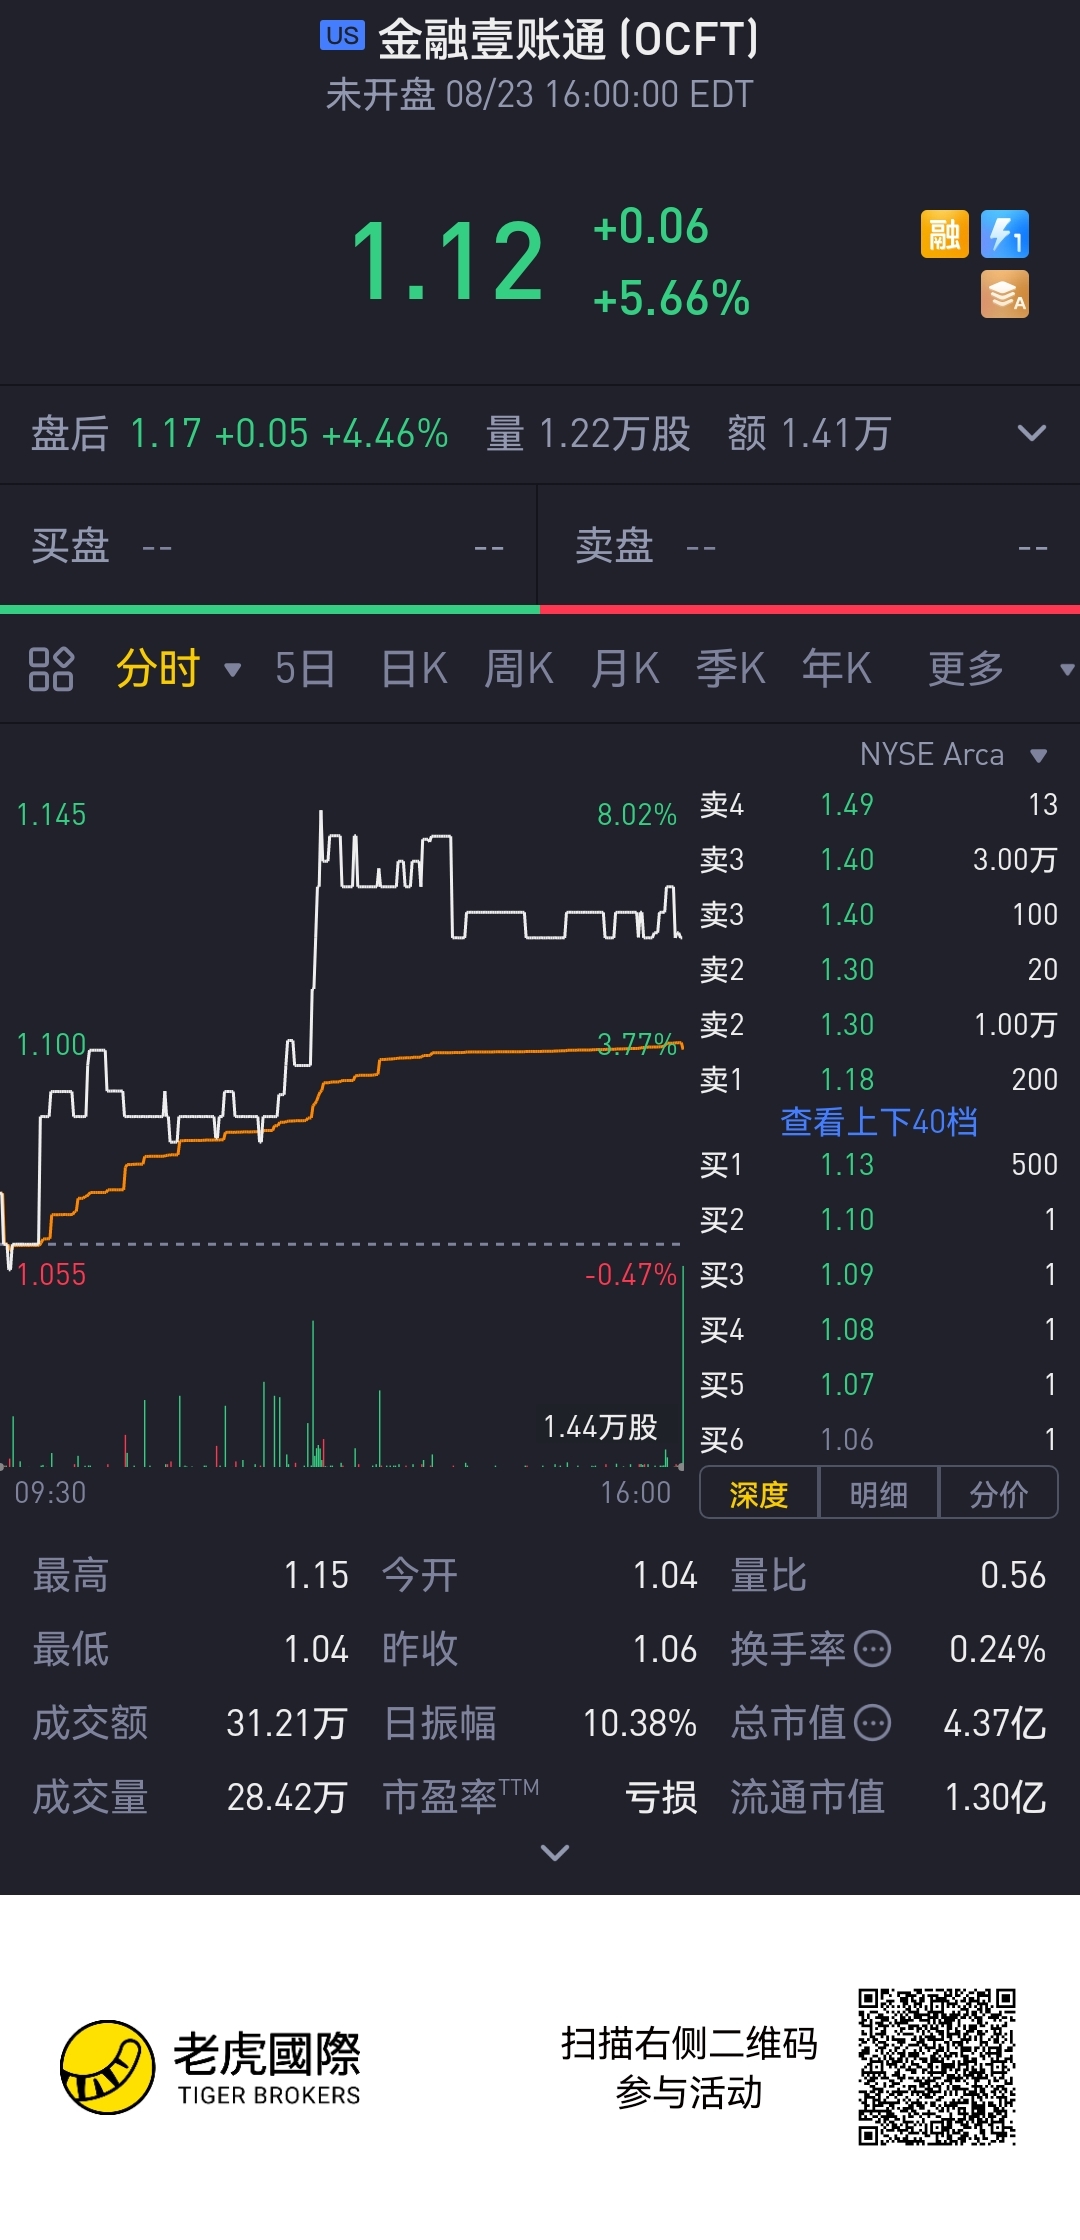The image size is (1080, 2240).
Task: Open the 分时 dropdown arrow
Action: (x=233, y=670)
